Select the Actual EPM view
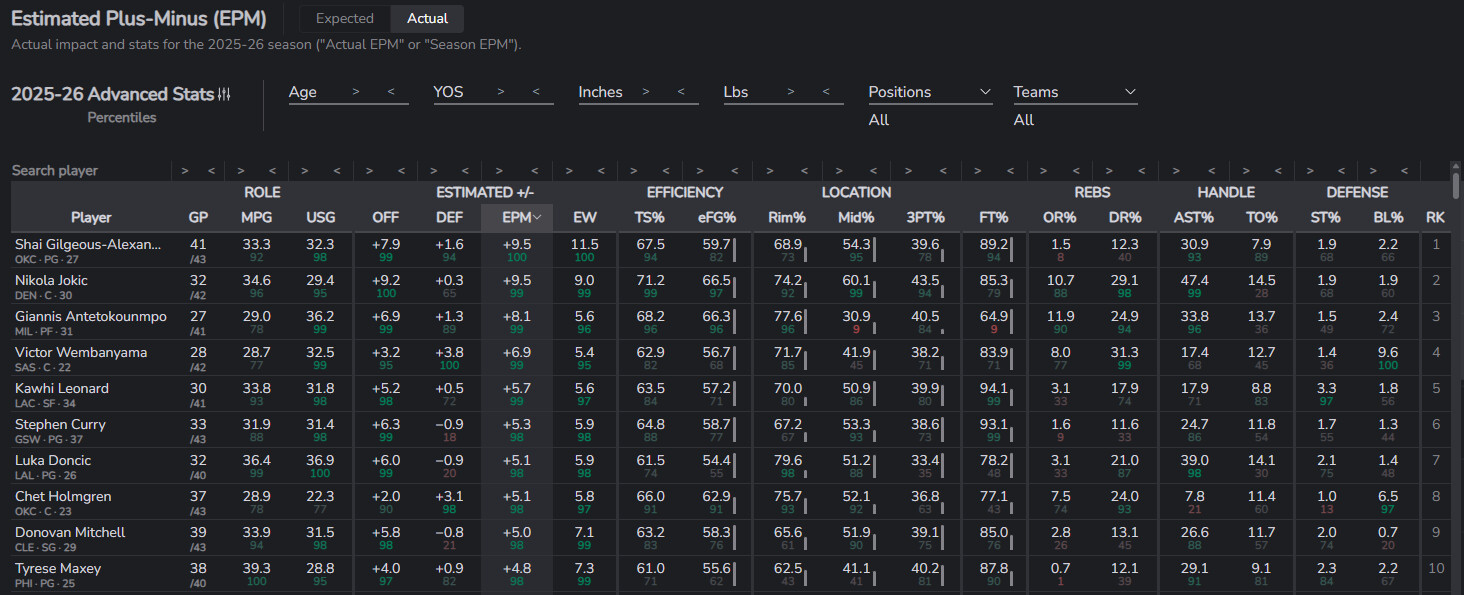Screen dimensions: 1464x595 [427, 18]
